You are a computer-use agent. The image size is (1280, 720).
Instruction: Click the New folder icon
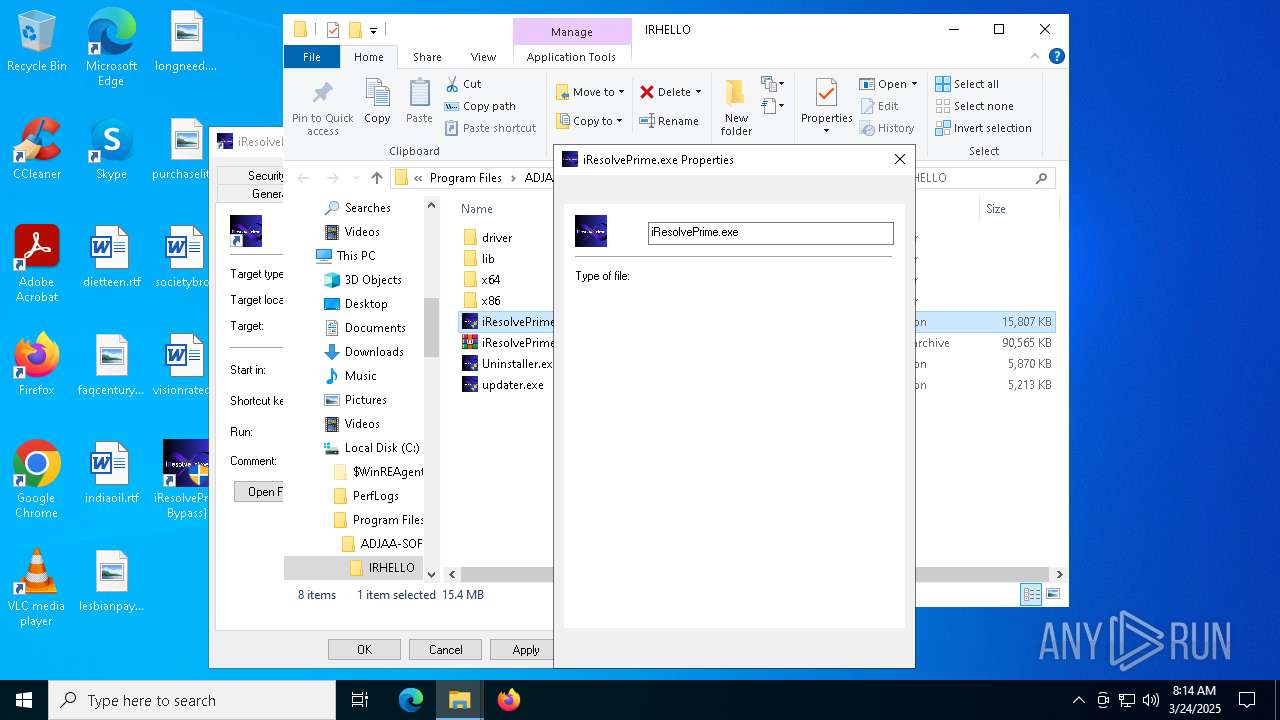tap(736, 93)
